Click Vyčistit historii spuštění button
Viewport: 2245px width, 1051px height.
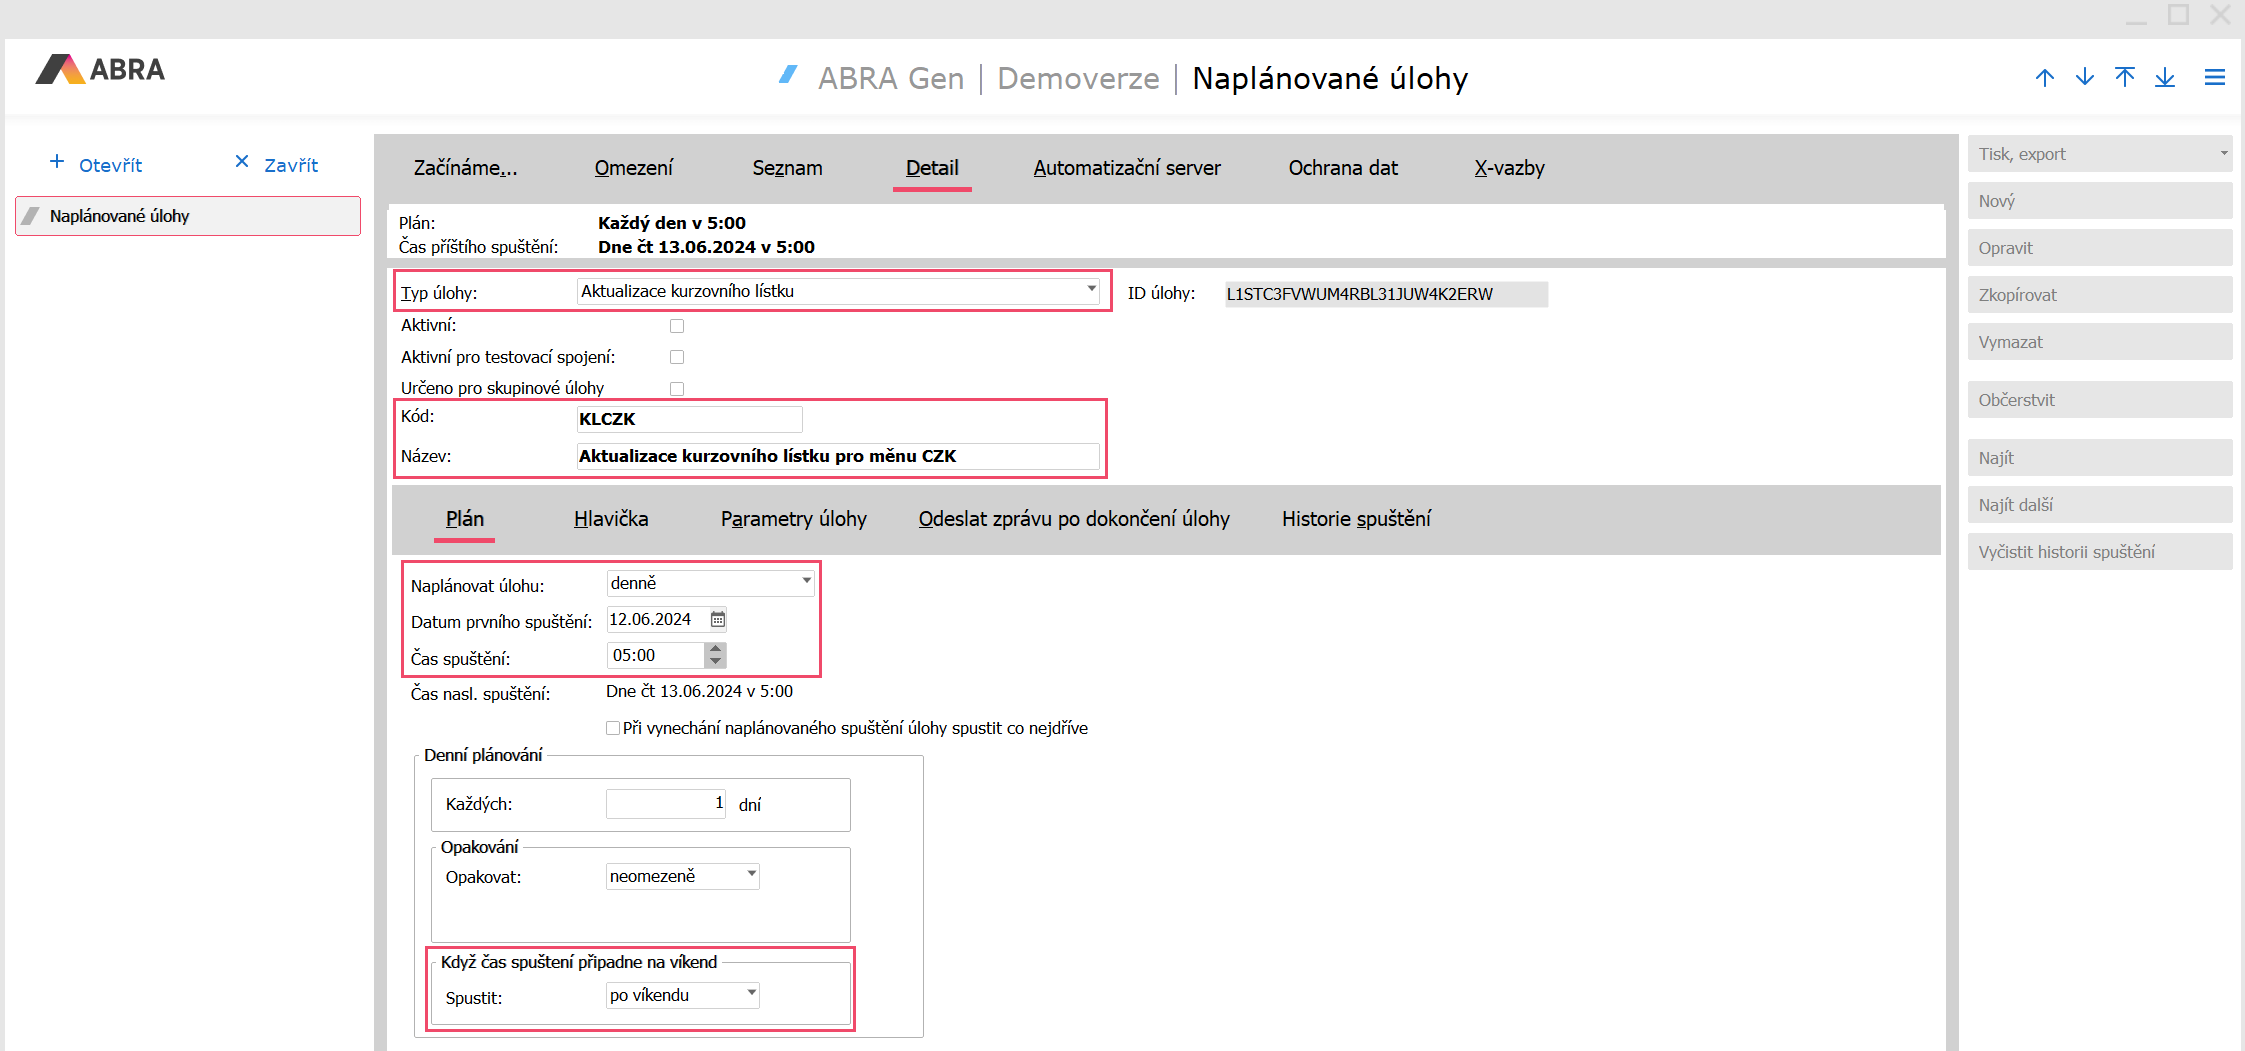click(2099, 552)
